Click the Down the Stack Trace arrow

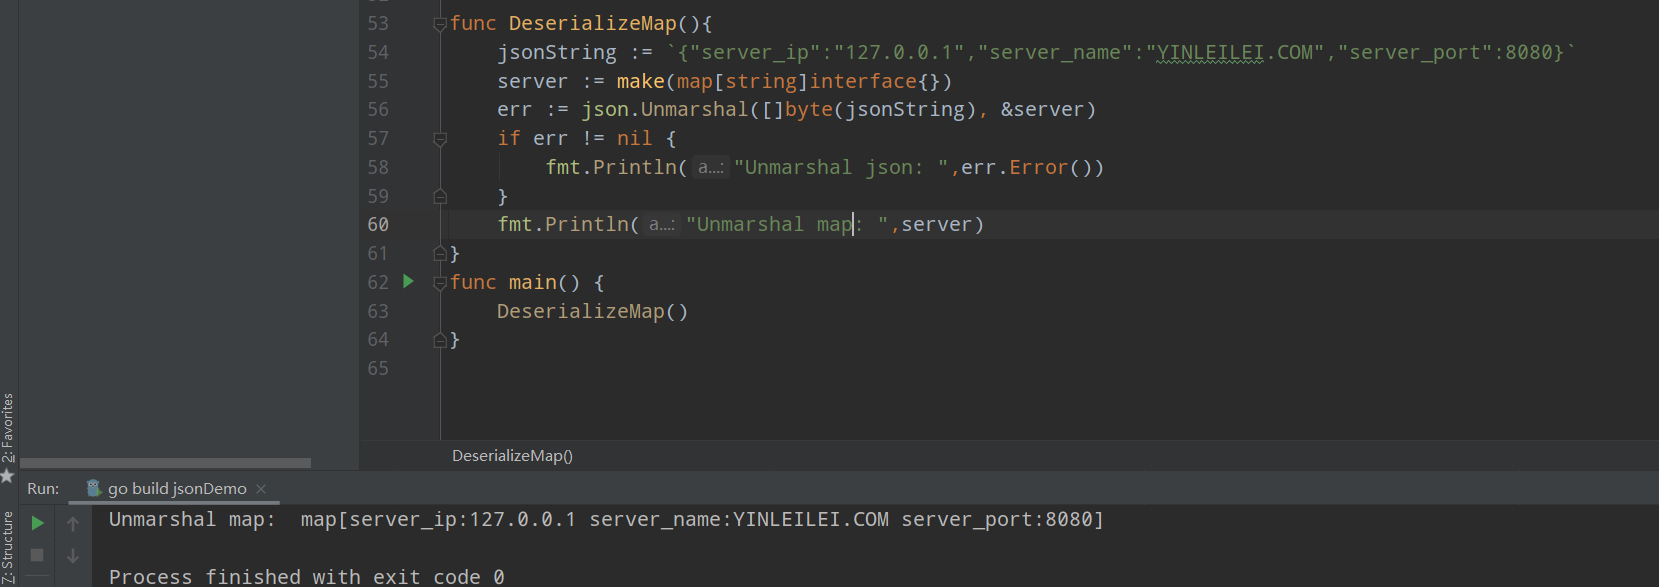point(73,555)
